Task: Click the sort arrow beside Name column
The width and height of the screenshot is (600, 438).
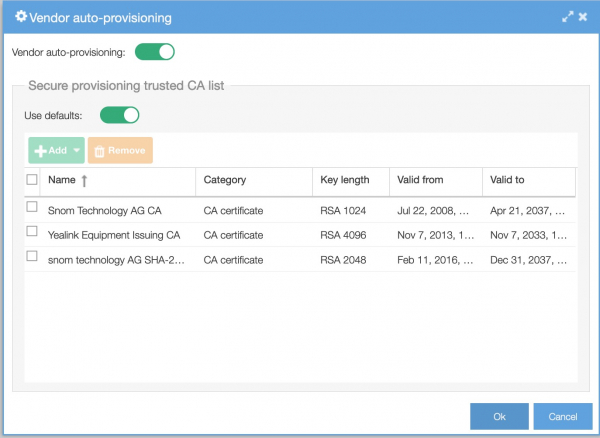Action: click(84, 181)
